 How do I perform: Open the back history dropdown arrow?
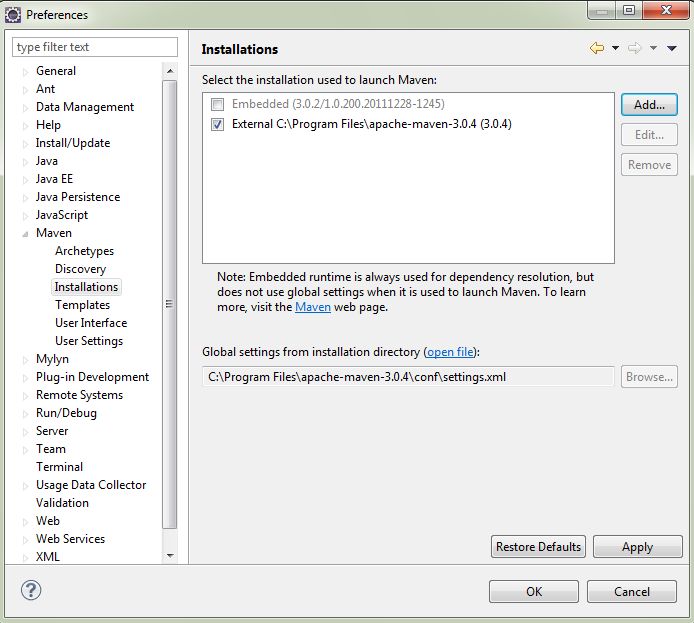(x=615, y=48)
